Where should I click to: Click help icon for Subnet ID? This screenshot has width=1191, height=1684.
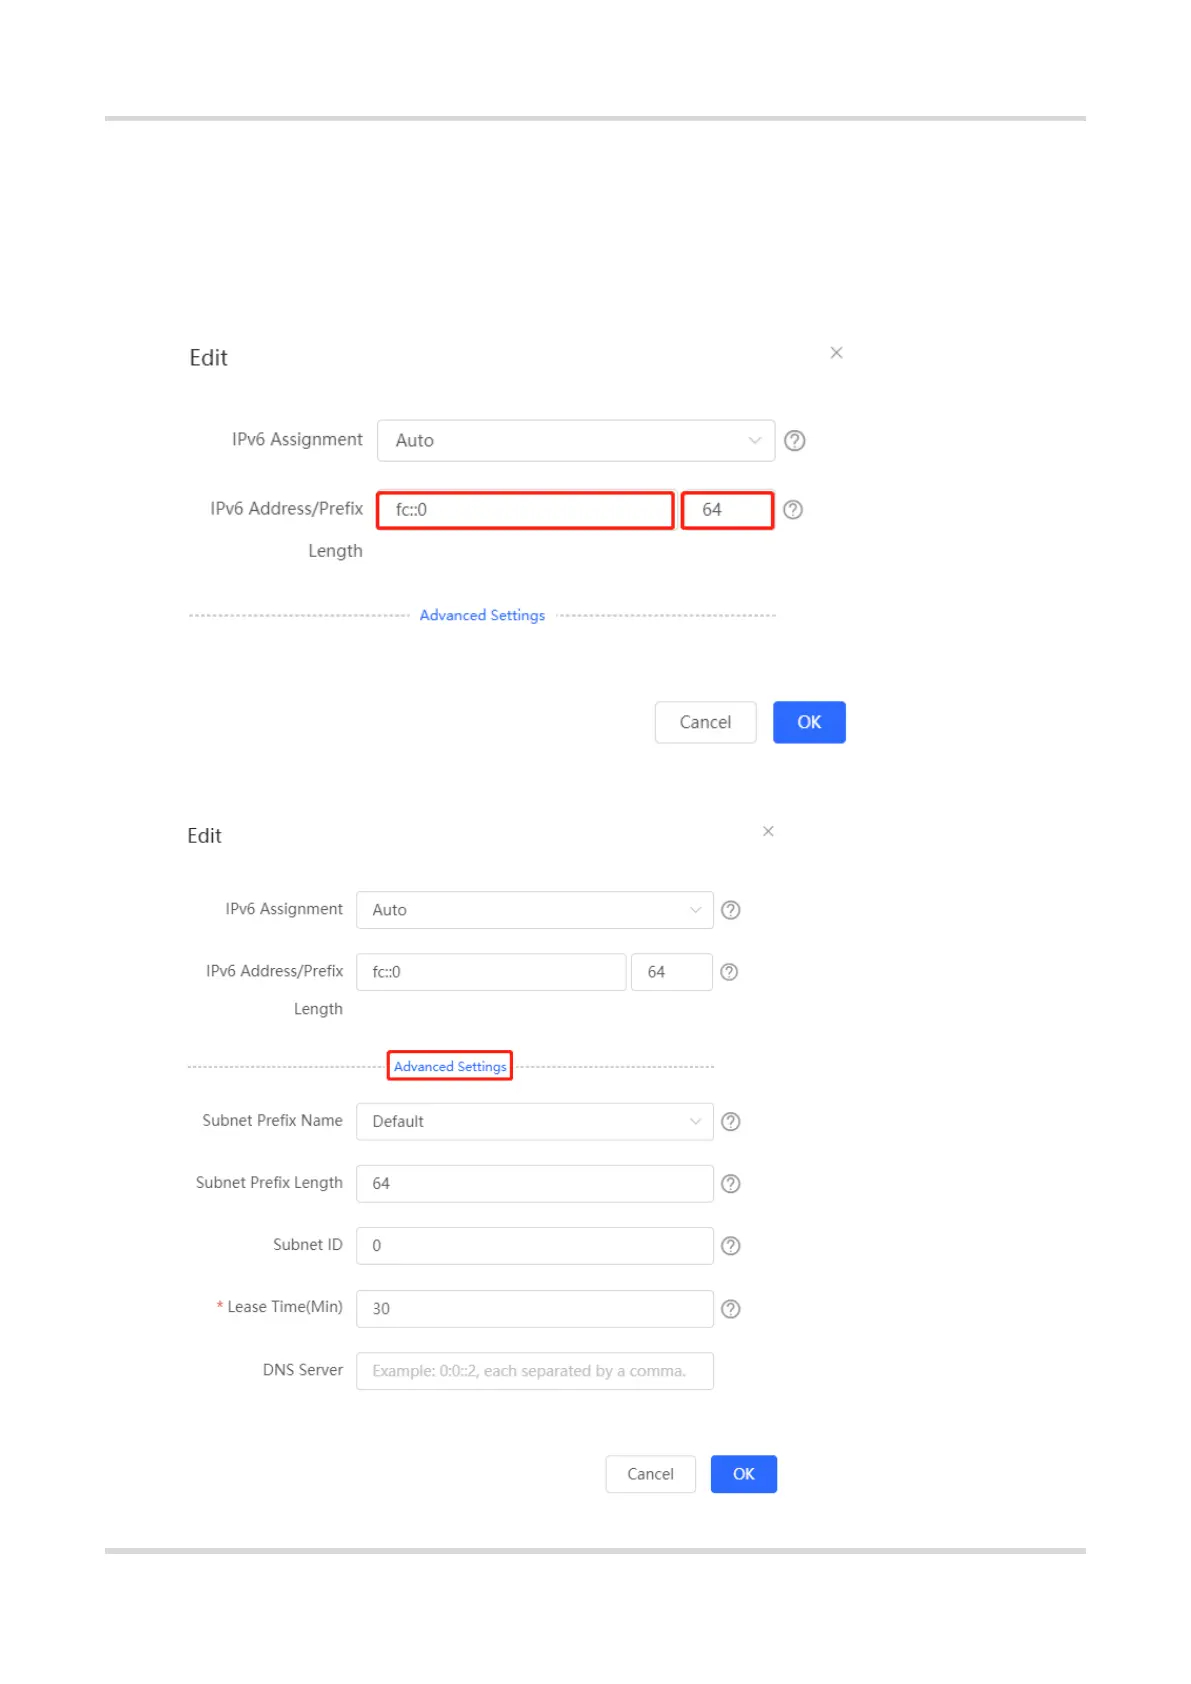click(x=731, y=1246)
